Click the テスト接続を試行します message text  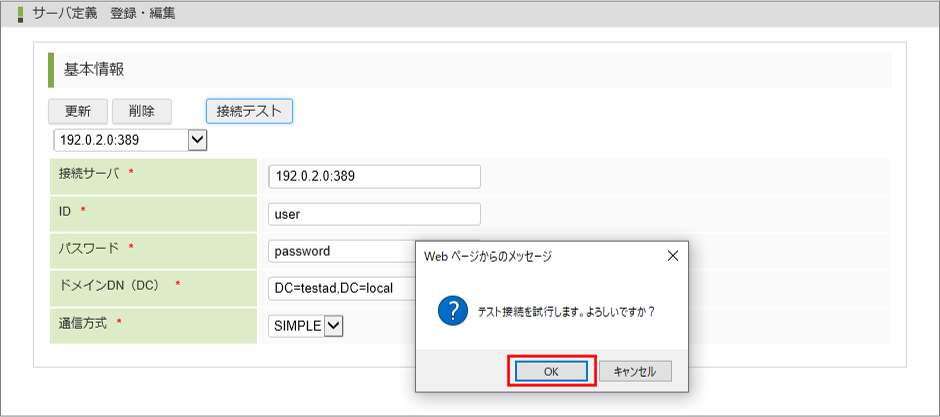pos(567,312)
